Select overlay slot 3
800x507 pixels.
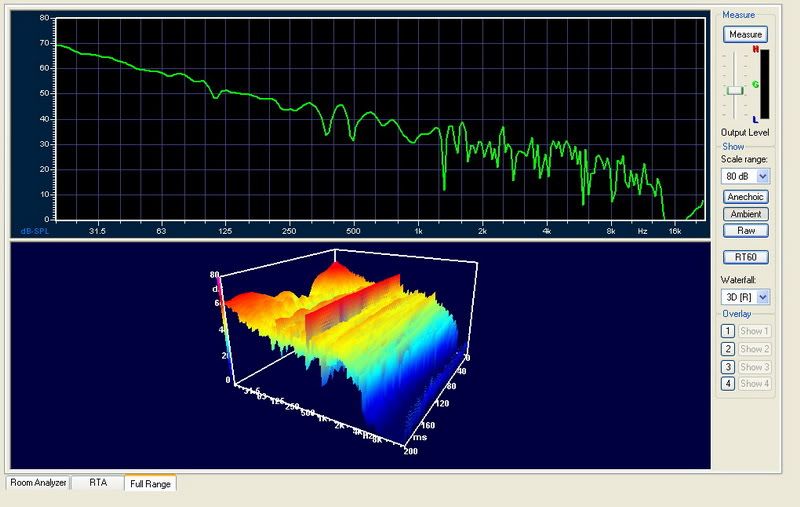pyautogui.click(x=727, y=367)
